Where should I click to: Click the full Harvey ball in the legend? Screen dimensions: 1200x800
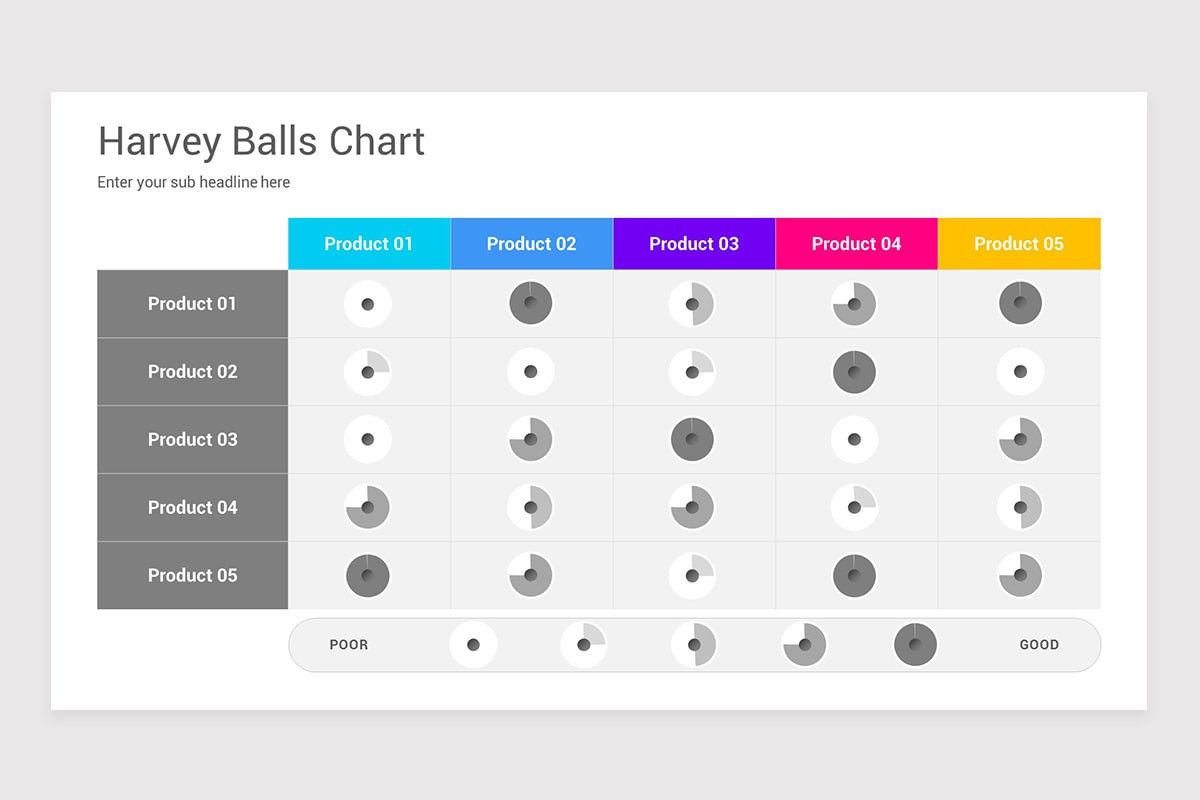coord(915,645)
